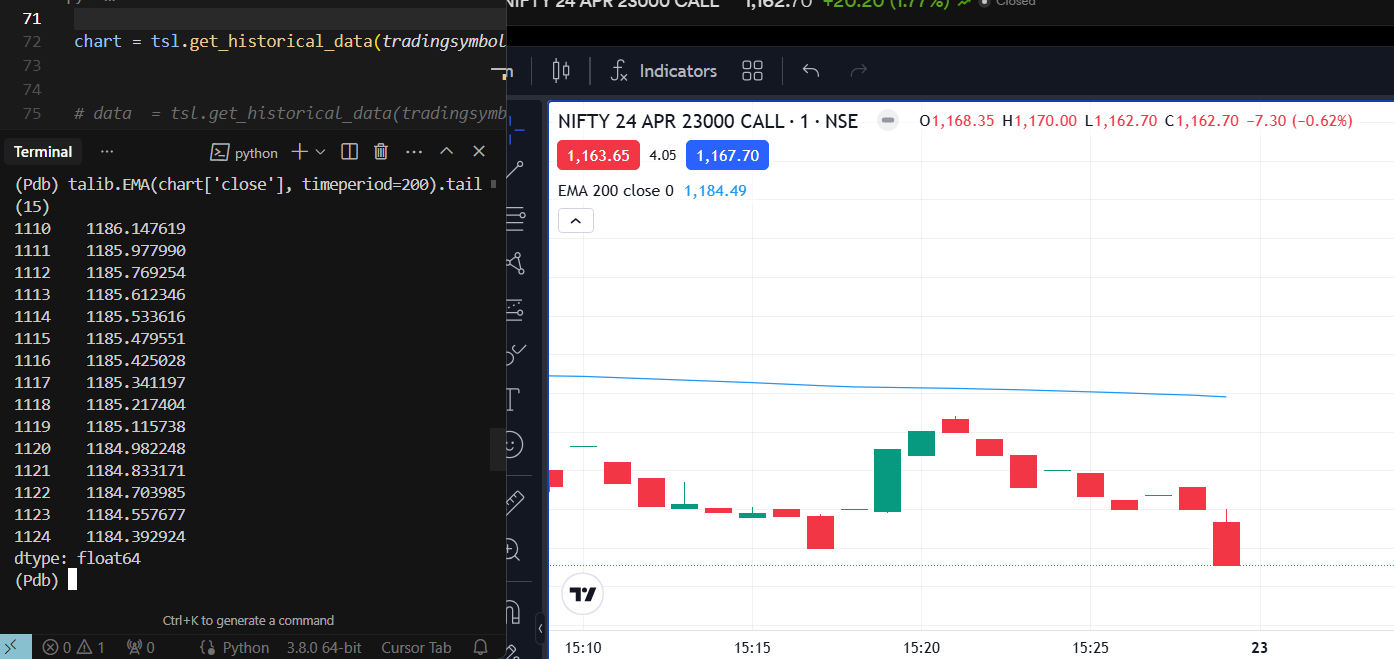The height and width of the screenshot is (659, 1394).
Task: Open the notifications bell in status bar
Action: pyautogui.click(x=480, y=647)
